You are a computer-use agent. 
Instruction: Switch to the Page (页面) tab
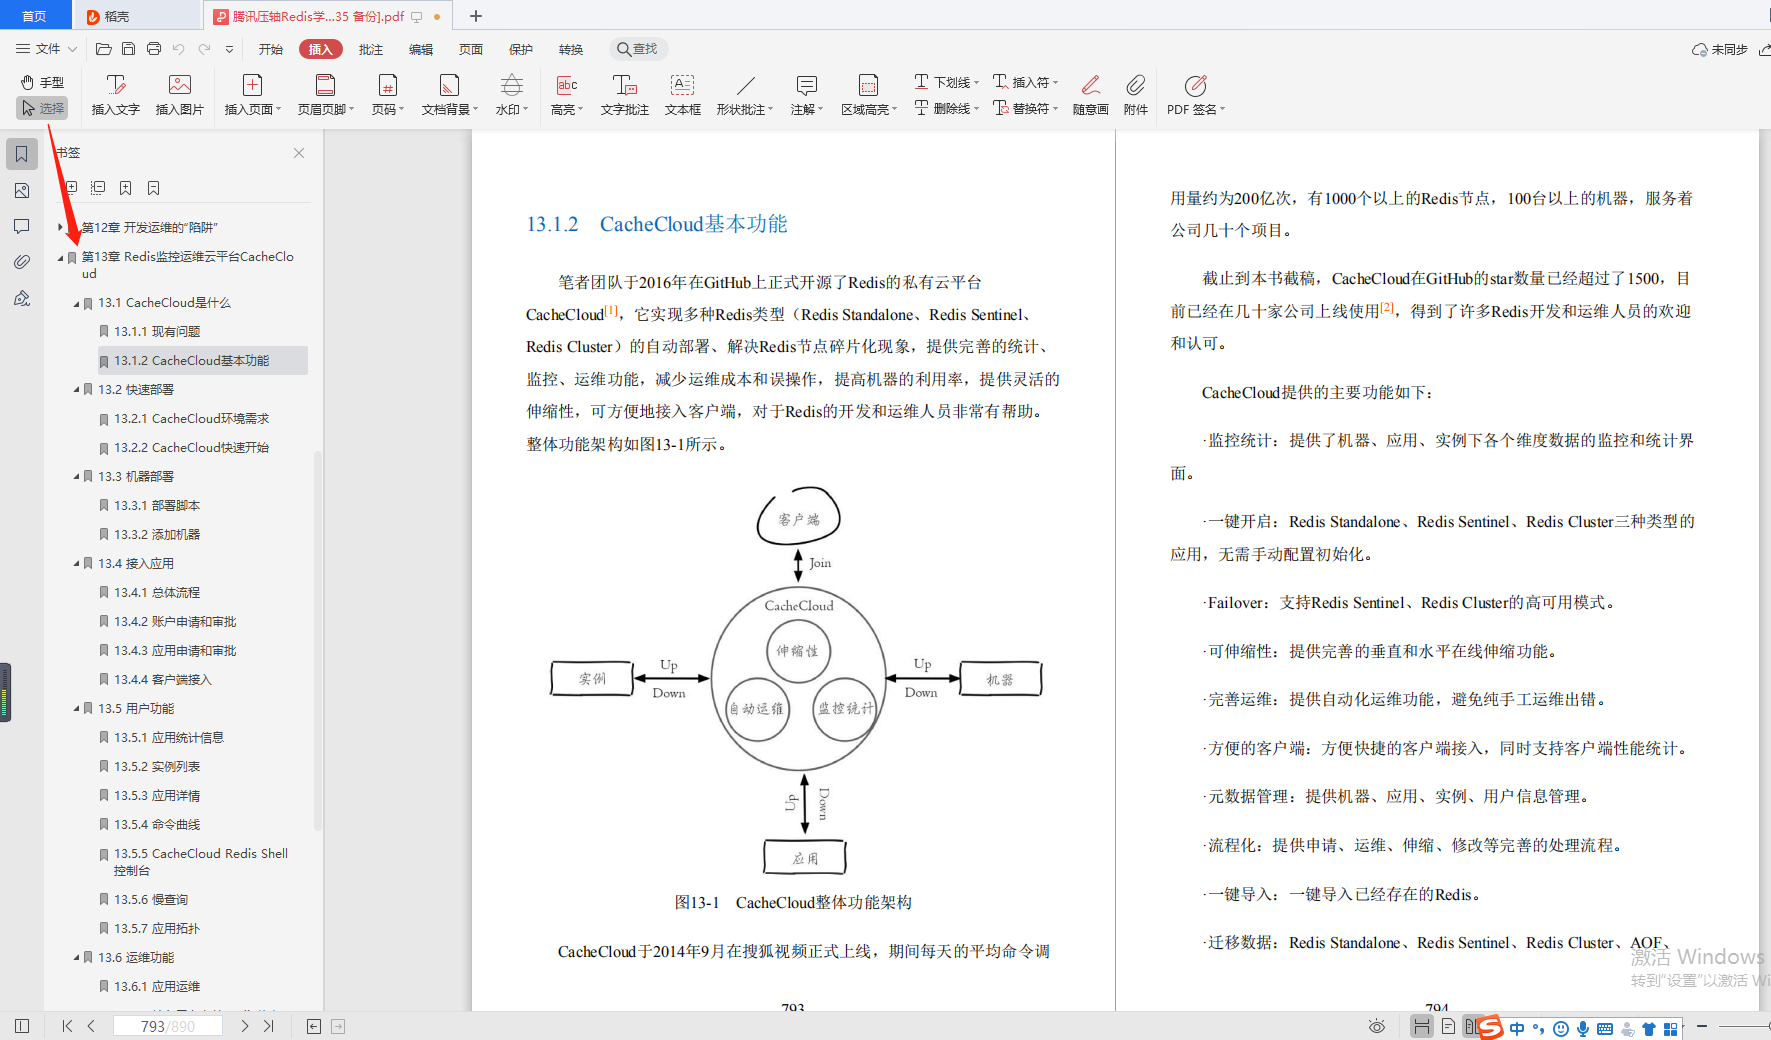coord(471,49)
